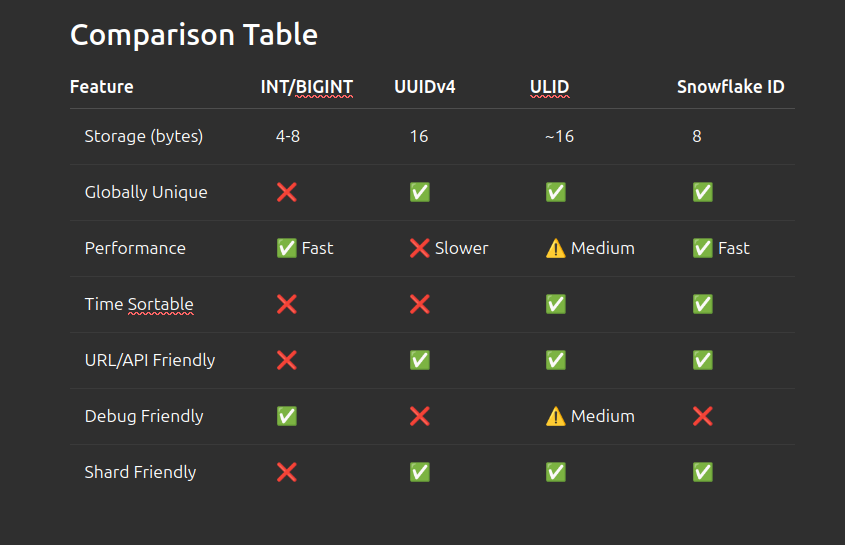The height and width of the screenshot is (545, 845).
Task: Click the red cross in Globally Unique INT/BIGINT cell
Action: (286, 192)
